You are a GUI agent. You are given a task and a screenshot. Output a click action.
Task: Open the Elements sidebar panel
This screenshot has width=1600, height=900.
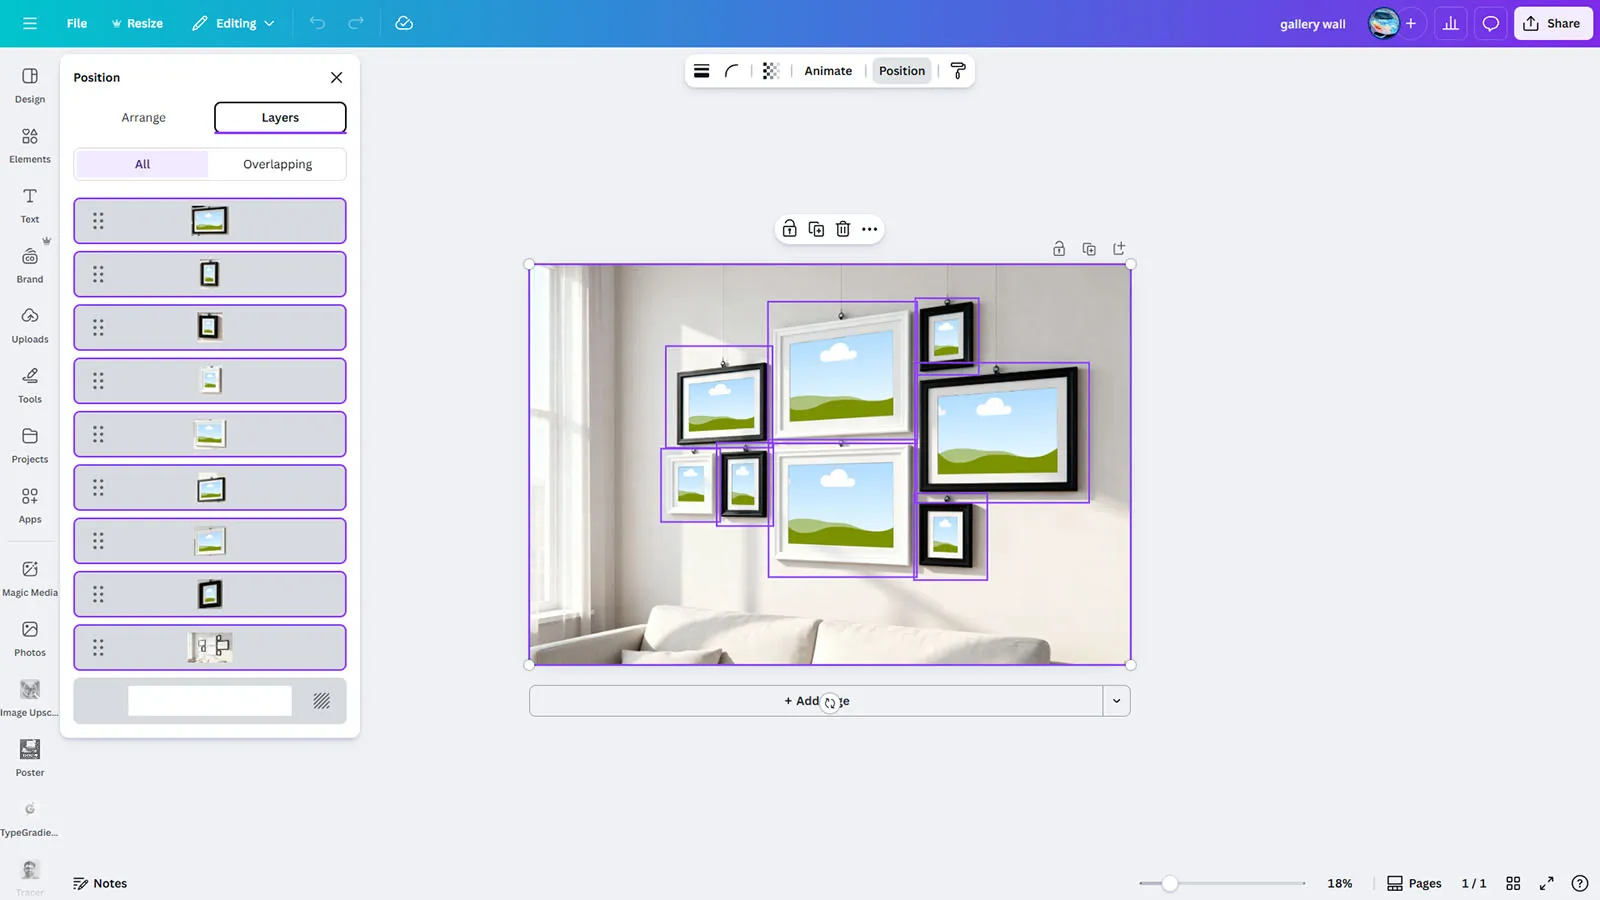(30, 145)
